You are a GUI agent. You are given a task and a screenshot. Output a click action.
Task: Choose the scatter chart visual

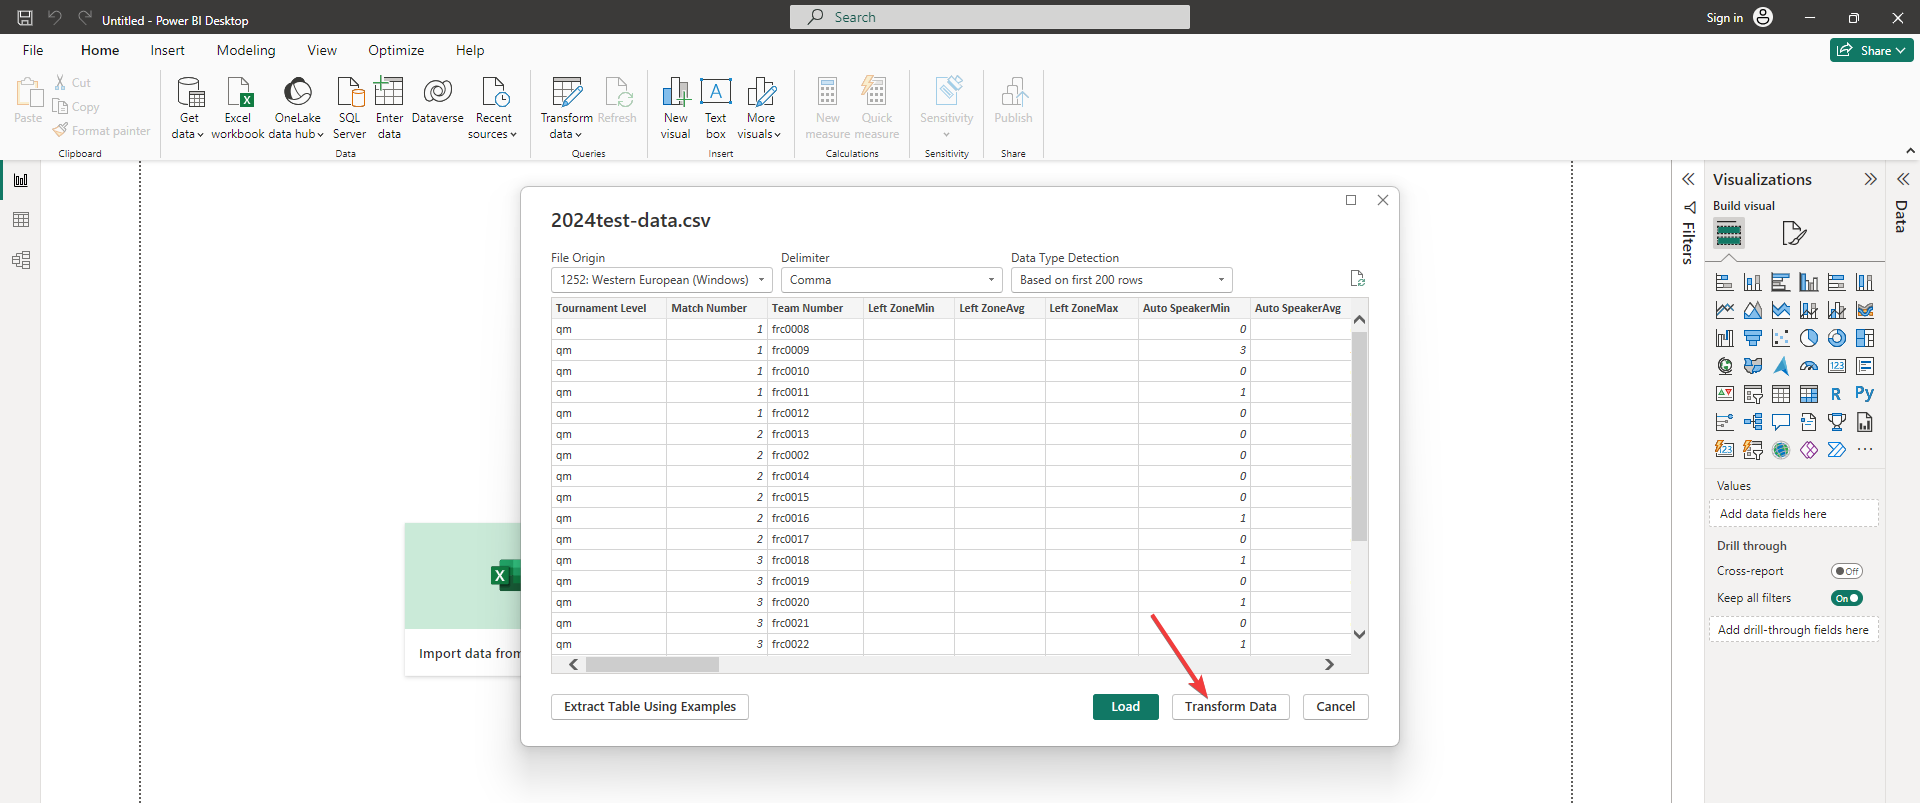[x=1781, y=339]
